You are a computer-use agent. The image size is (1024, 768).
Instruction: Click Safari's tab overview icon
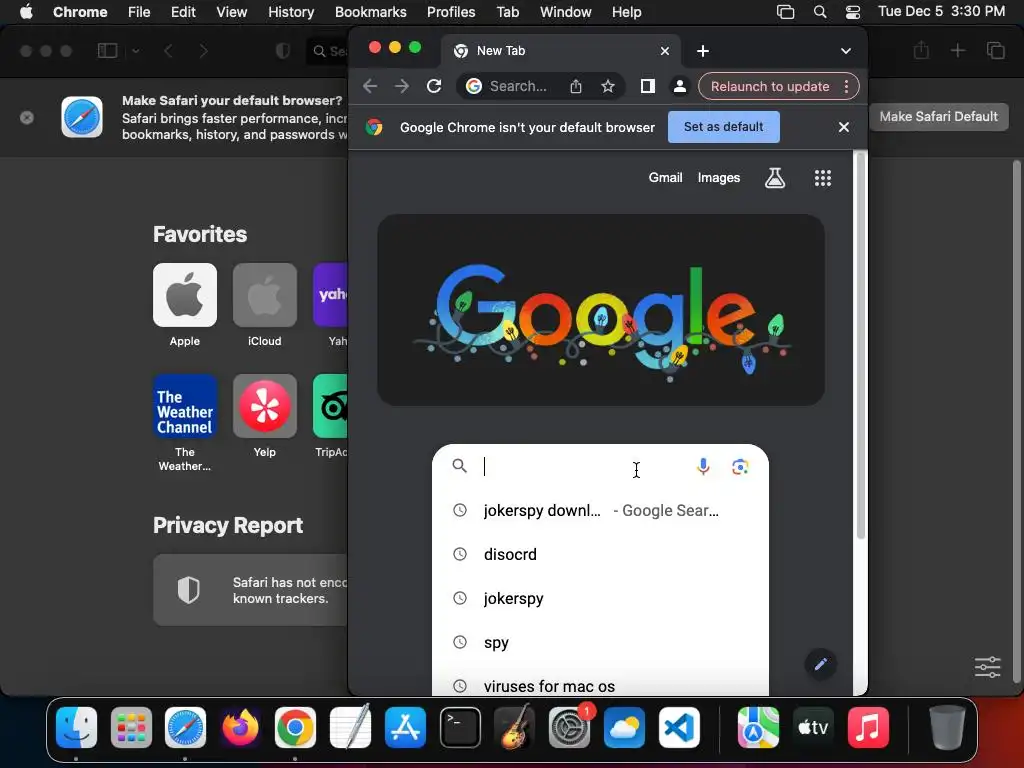click(x=995, y=50)
